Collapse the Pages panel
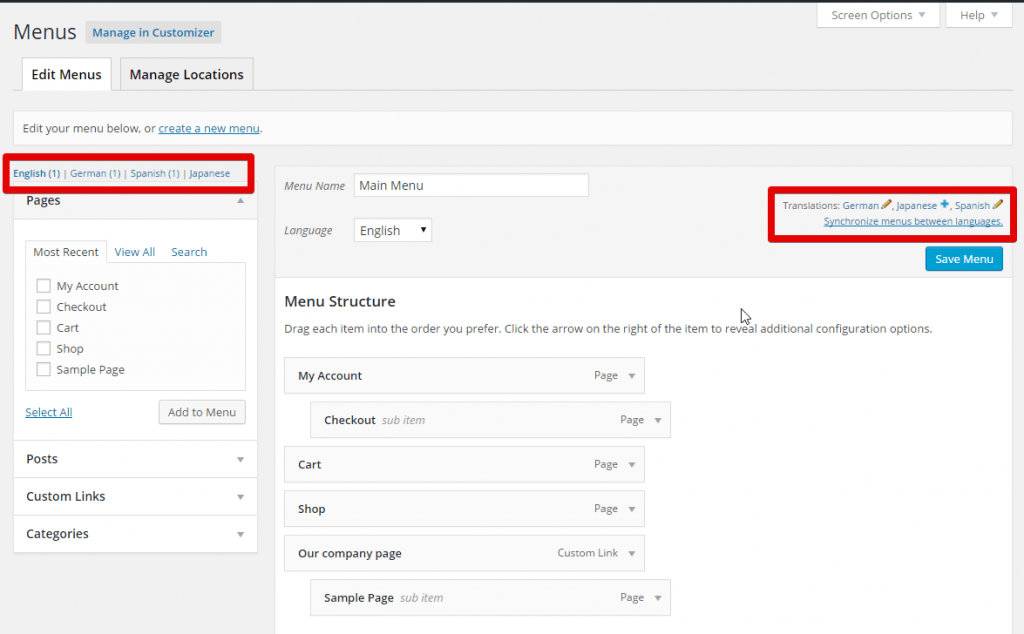The image size is (1024, 634). 241,200
